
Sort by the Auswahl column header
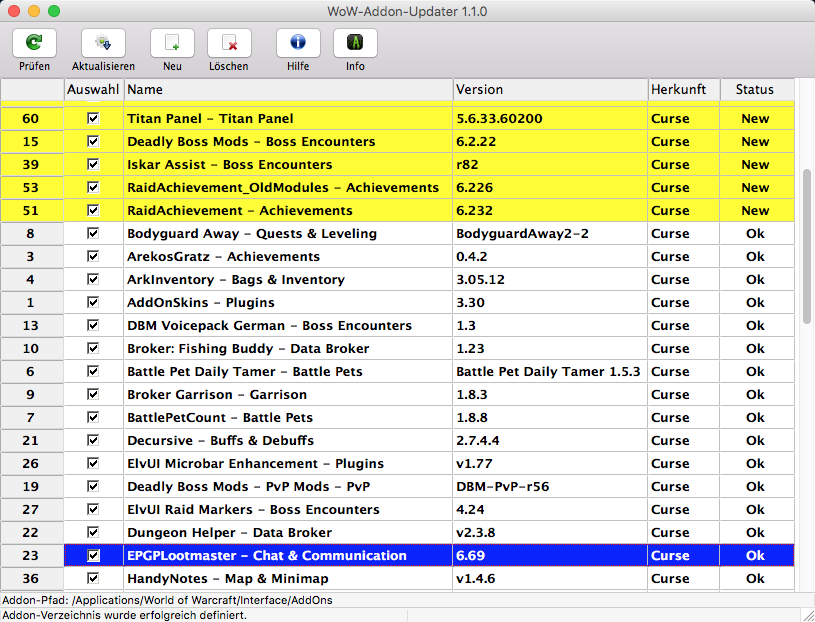tap(93, 89)
